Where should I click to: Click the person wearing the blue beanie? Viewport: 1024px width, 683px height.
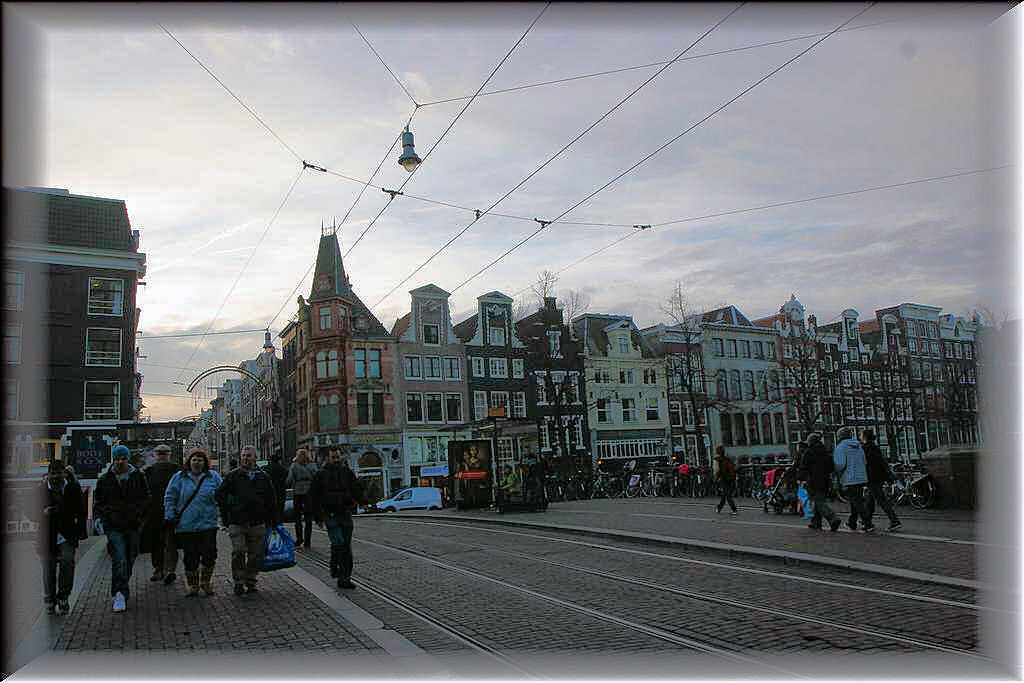[x=122, y=520]
